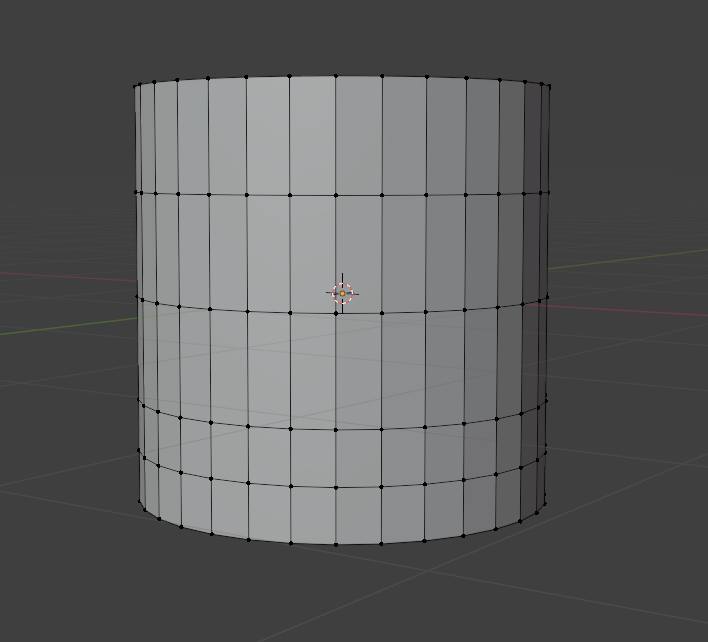Select bottom-row face just right of center edge
708x642 pixels.
358,516
